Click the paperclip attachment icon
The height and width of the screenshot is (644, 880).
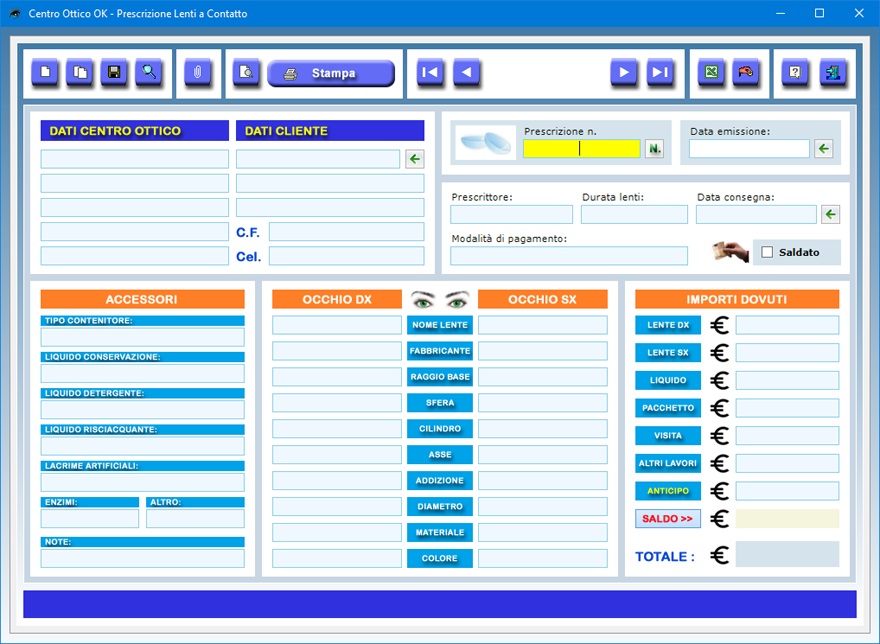coord(198,72)
